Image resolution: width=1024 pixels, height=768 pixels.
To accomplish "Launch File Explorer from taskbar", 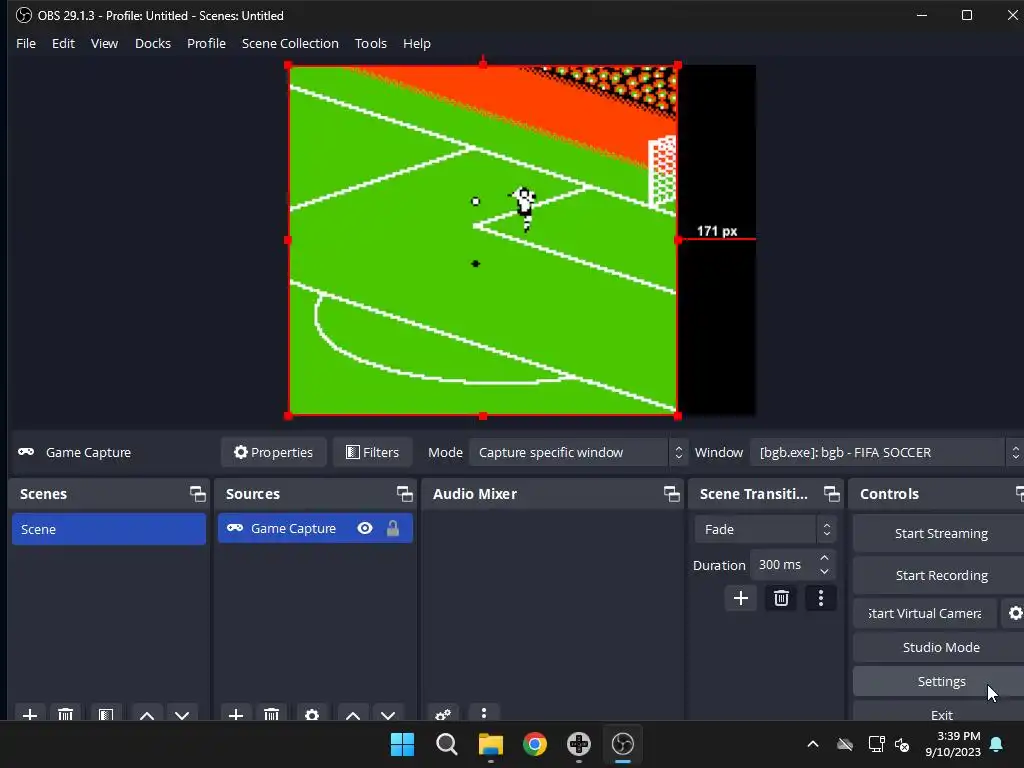I will pos(490,744).
